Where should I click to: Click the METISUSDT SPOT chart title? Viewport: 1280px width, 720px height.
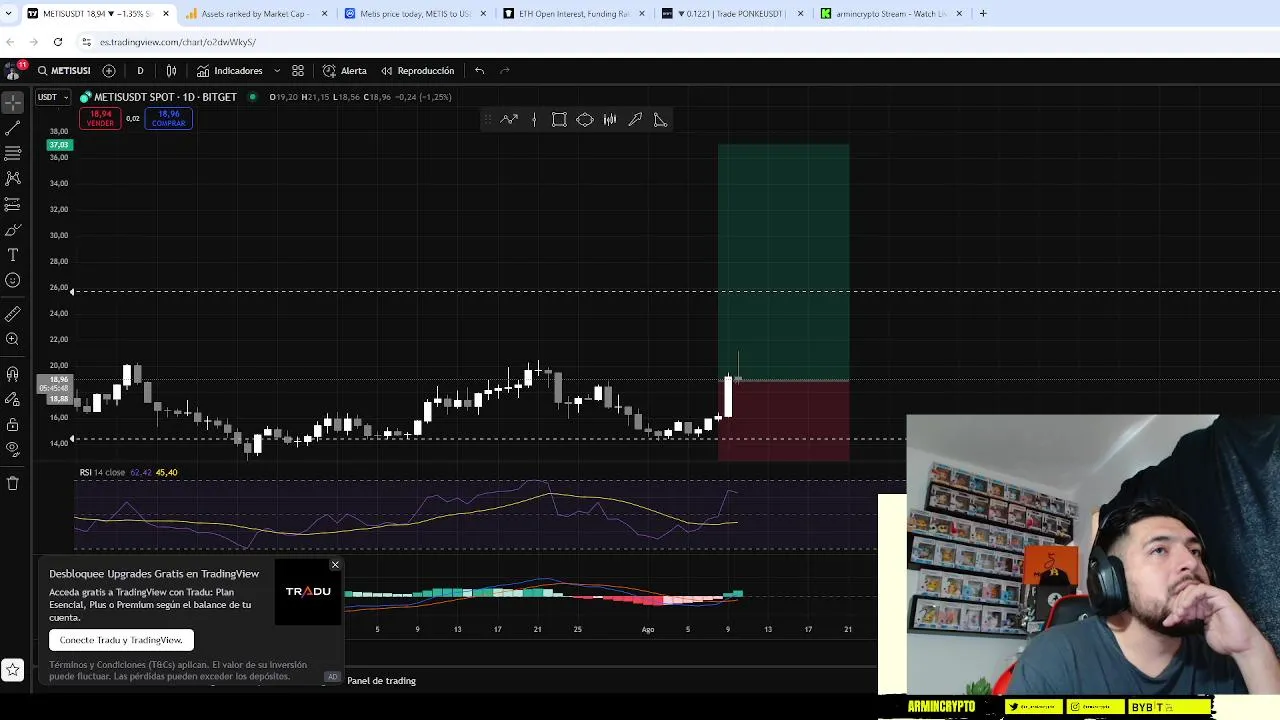click(x=165, y=97)
